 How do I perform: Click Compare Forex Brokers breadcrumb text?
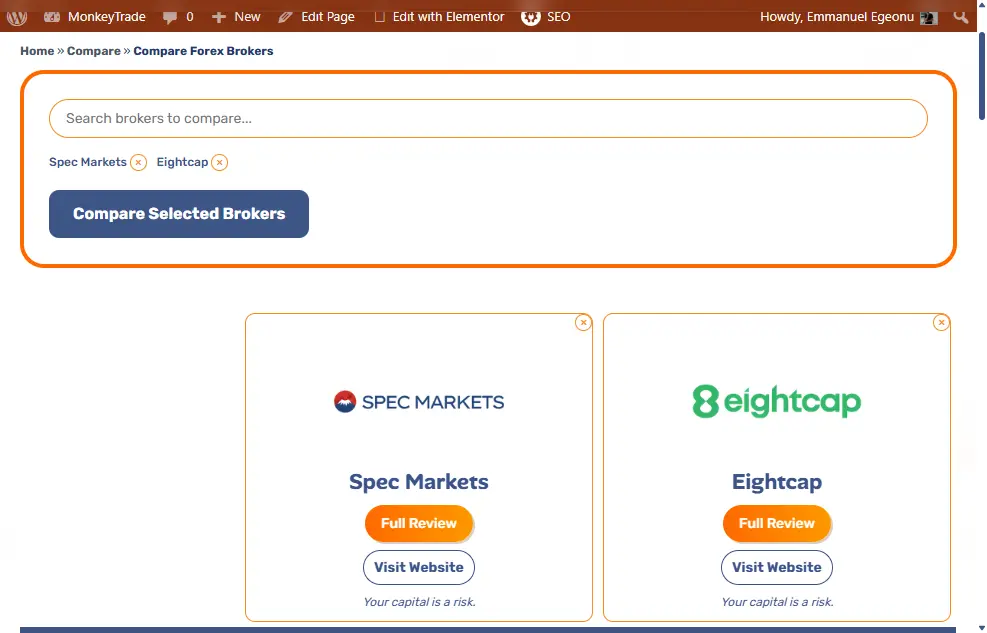click(203, 51)
